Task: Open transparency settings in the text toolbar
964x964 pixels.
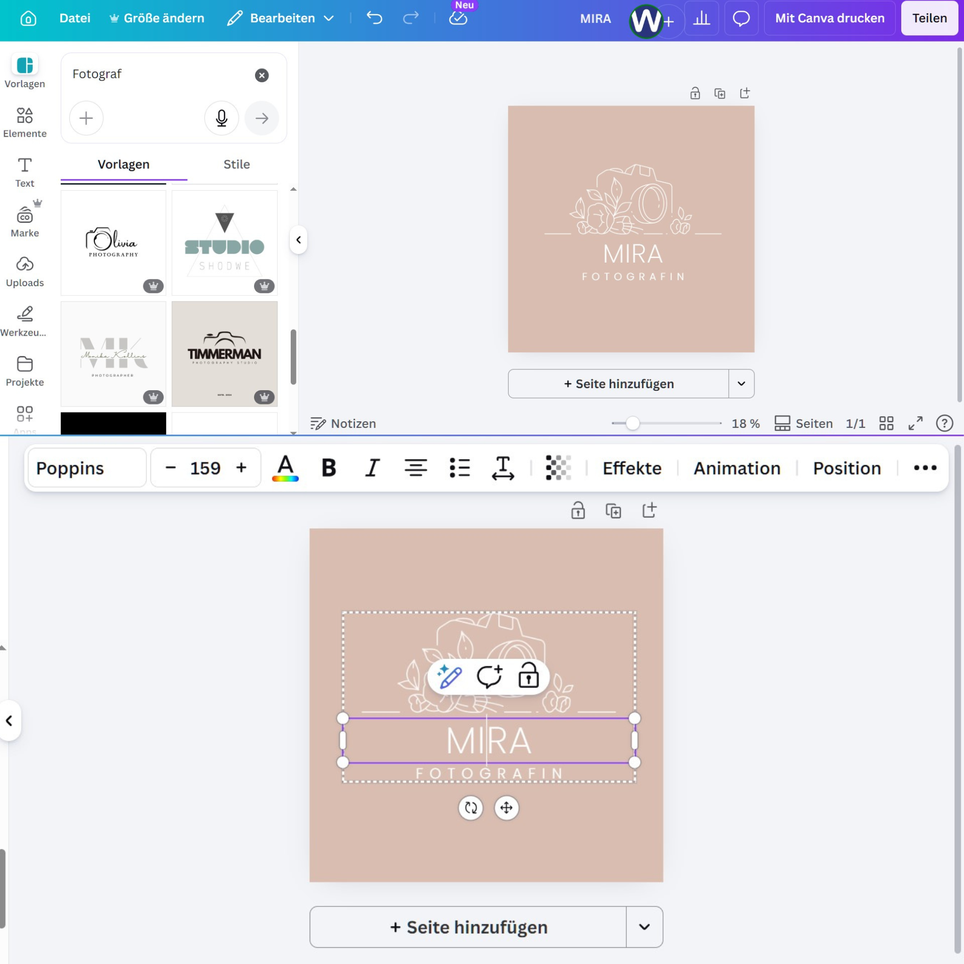Action: (557, 467)
